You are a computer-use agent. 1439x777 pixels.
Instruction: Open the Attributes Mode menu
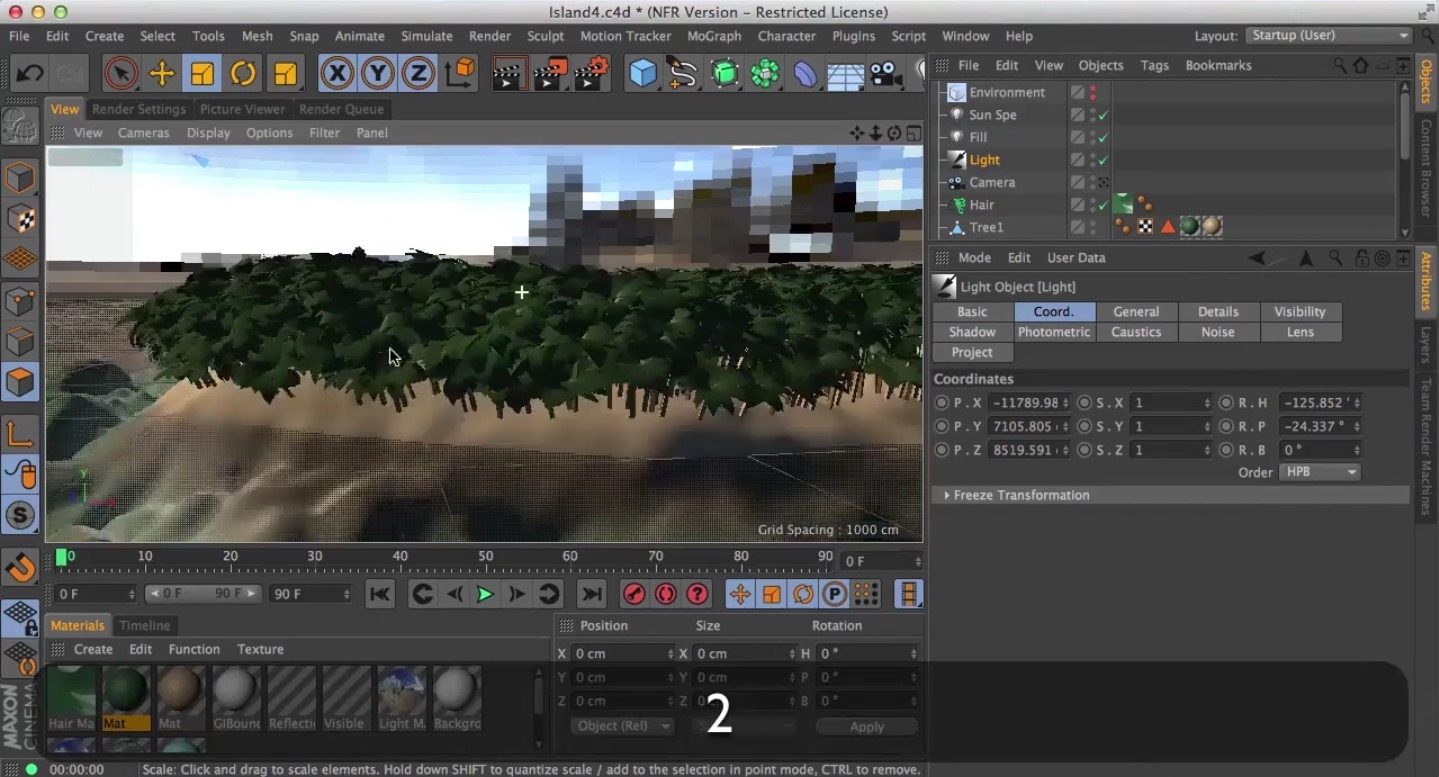[974, 257]
